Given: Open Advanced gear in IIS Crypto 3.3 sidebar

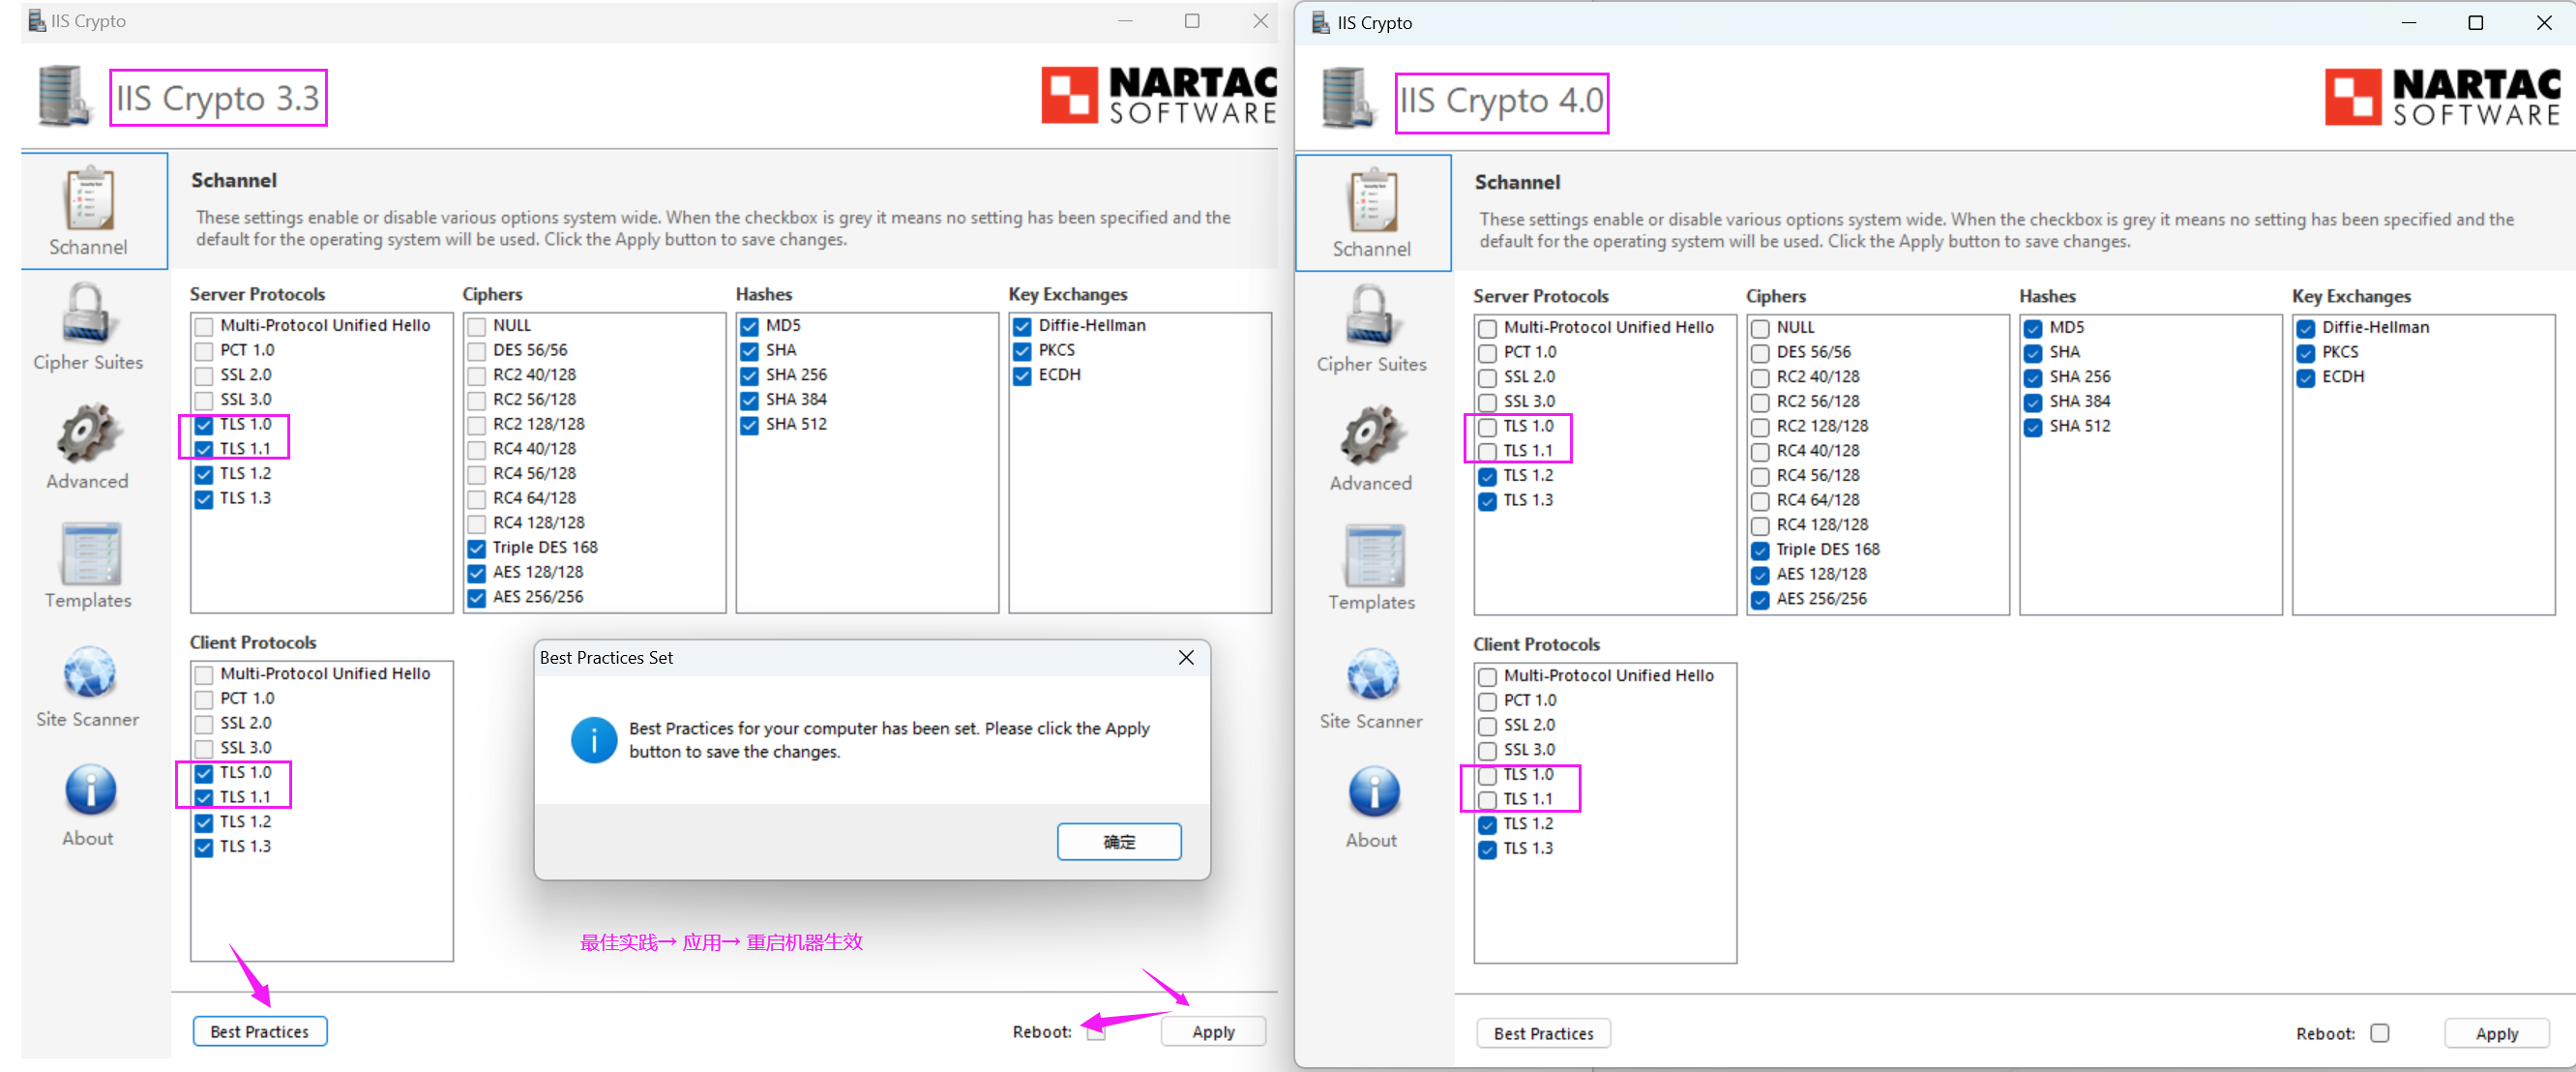Looking at the screenshot, I should point(89,446).
